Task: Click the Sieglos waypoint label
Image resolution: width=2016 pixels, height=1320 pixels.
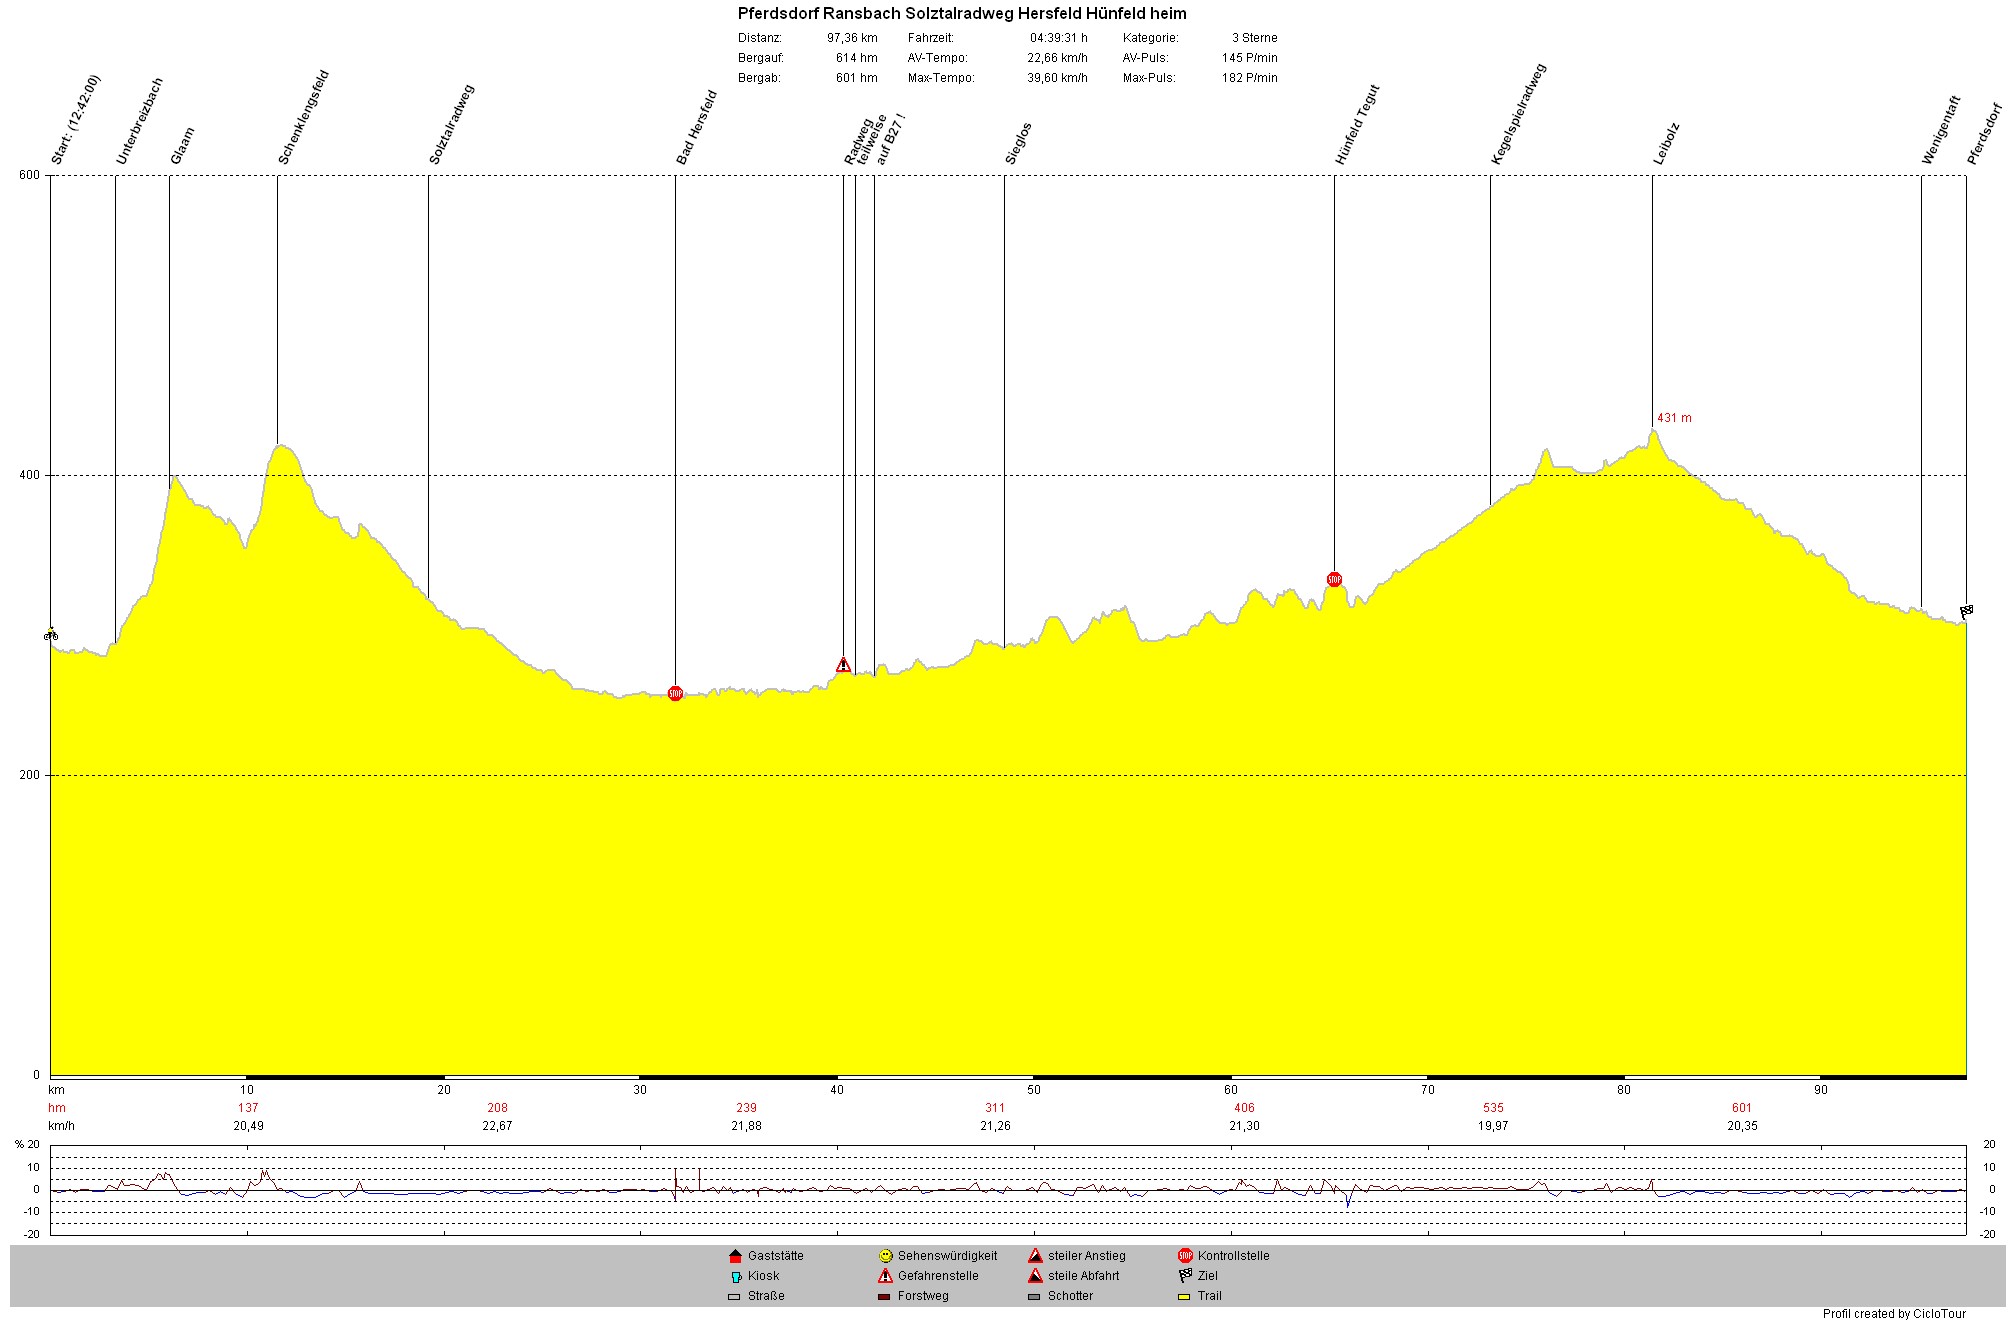Action: point(1018,144)
